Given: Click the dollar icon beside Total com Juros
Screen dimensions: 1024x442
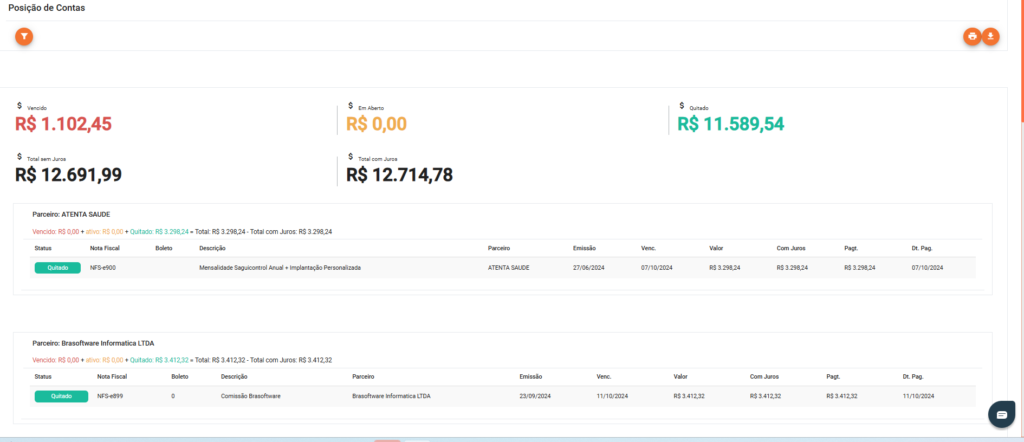Looking at the screenshot, I should pos(350,156).
